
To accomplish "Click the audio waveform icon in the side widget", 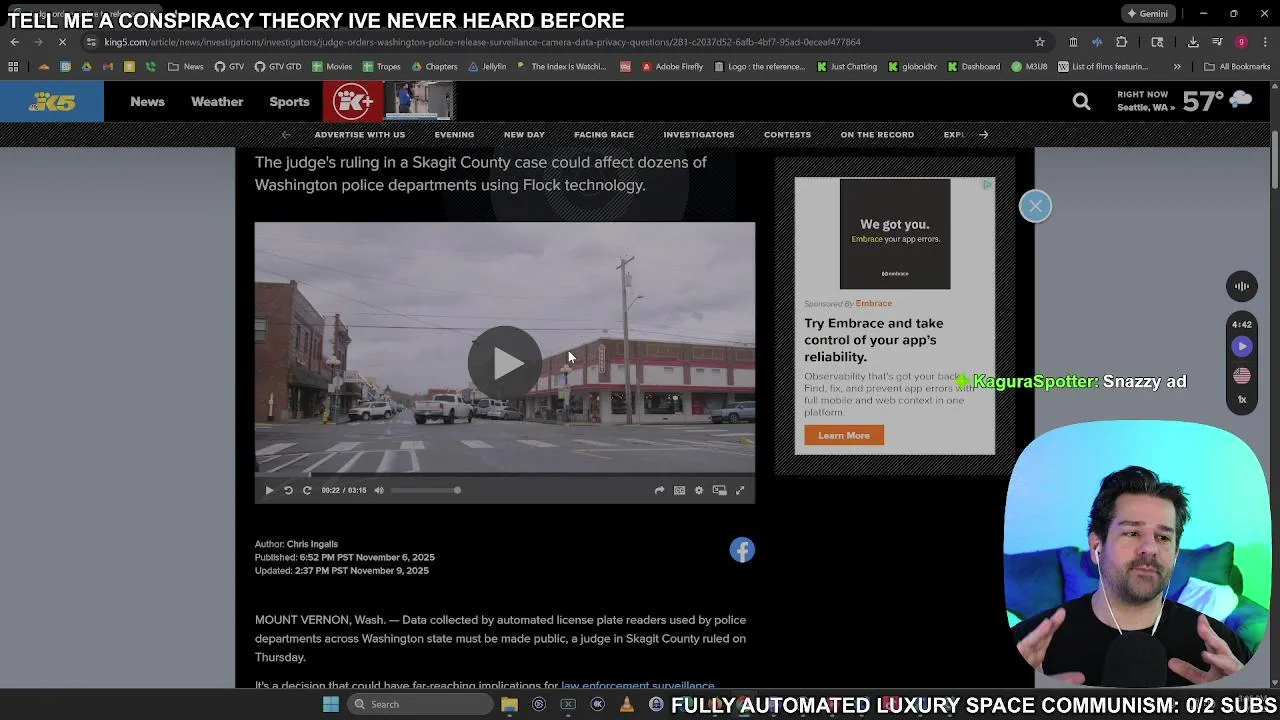I will click(1241, 286).
